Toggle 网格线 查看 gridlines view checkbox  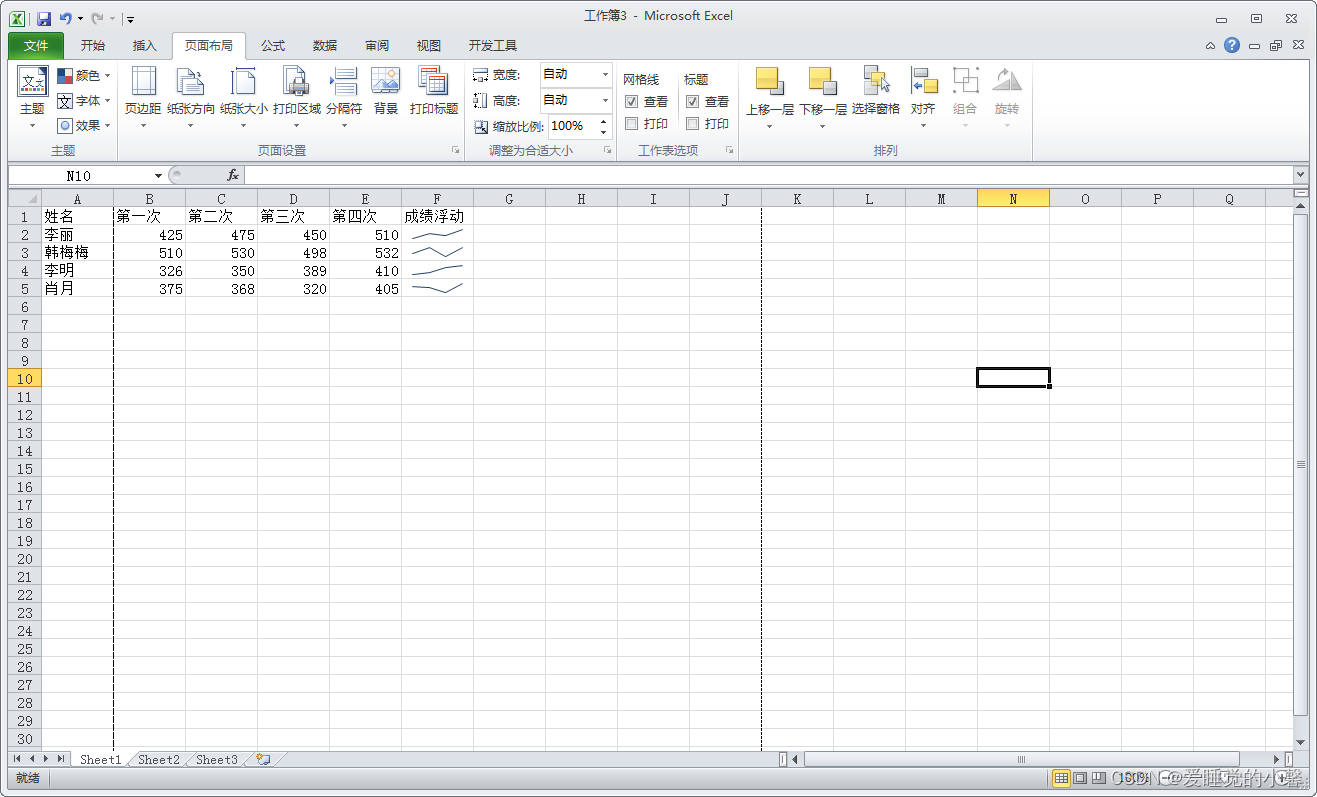click(x=631, y=102)
